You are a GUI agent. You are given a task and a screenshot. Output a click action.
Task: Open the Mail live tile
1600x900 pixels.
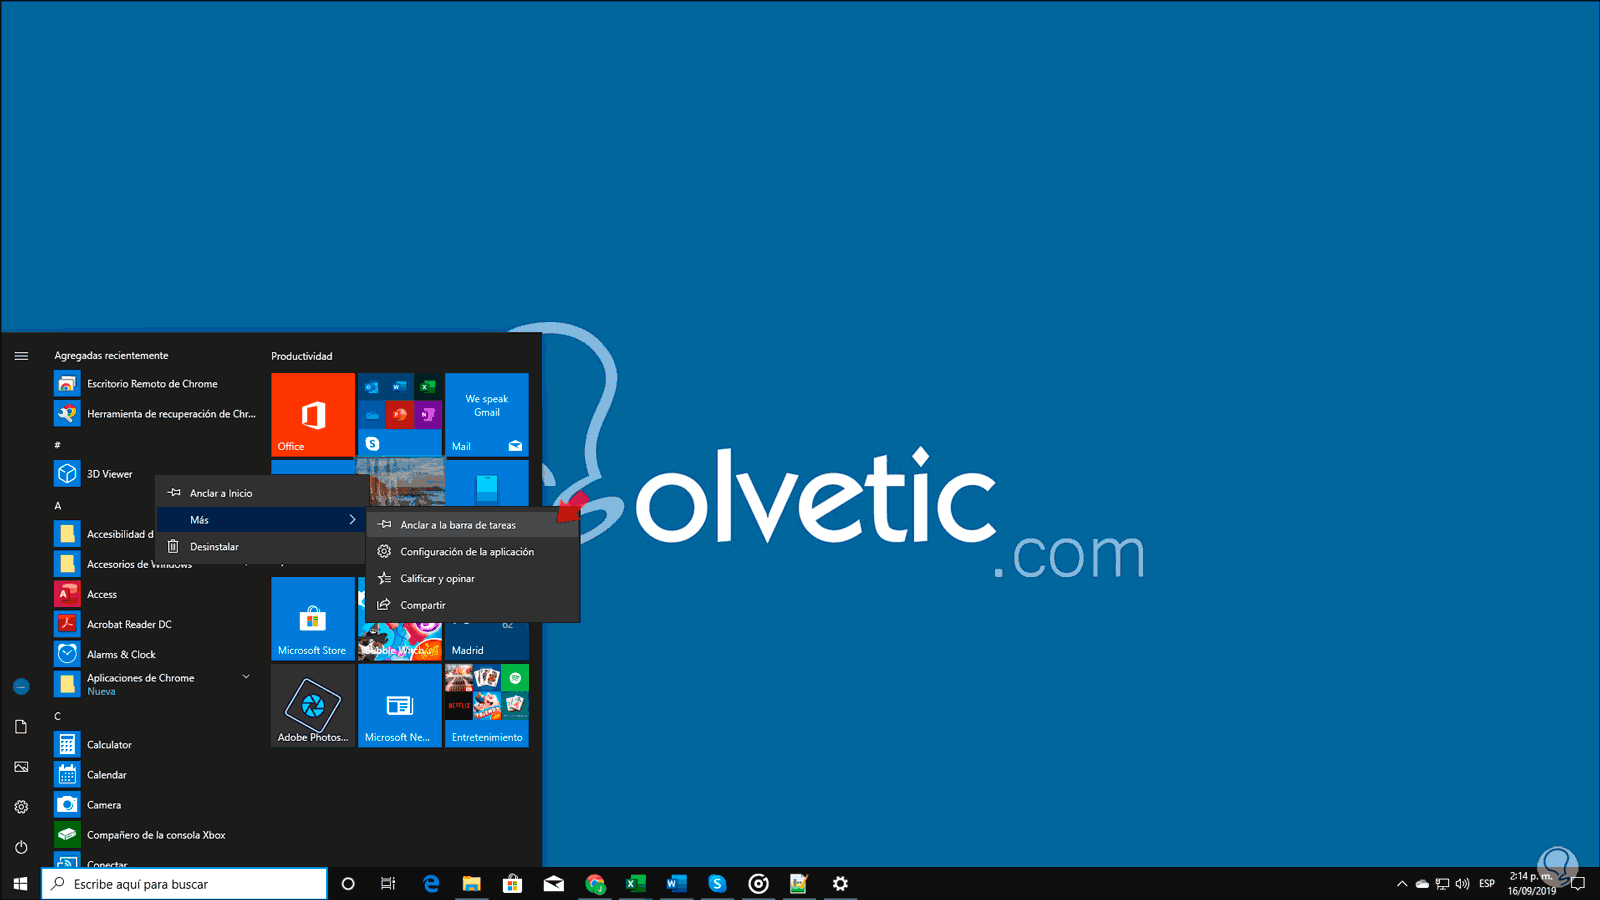[x=487, y=415]
